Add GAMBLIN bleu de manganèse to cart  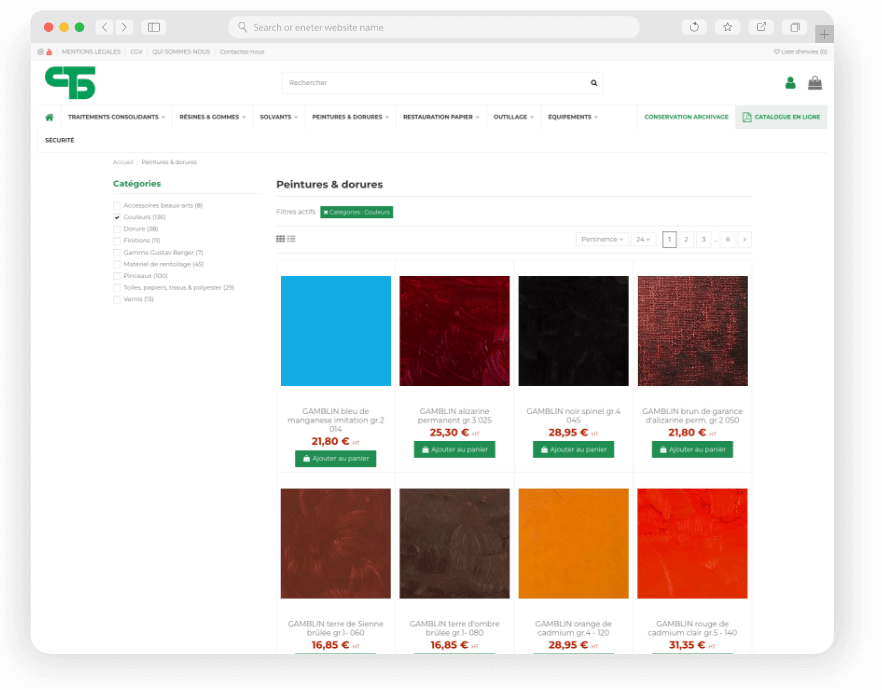(335, 459)
